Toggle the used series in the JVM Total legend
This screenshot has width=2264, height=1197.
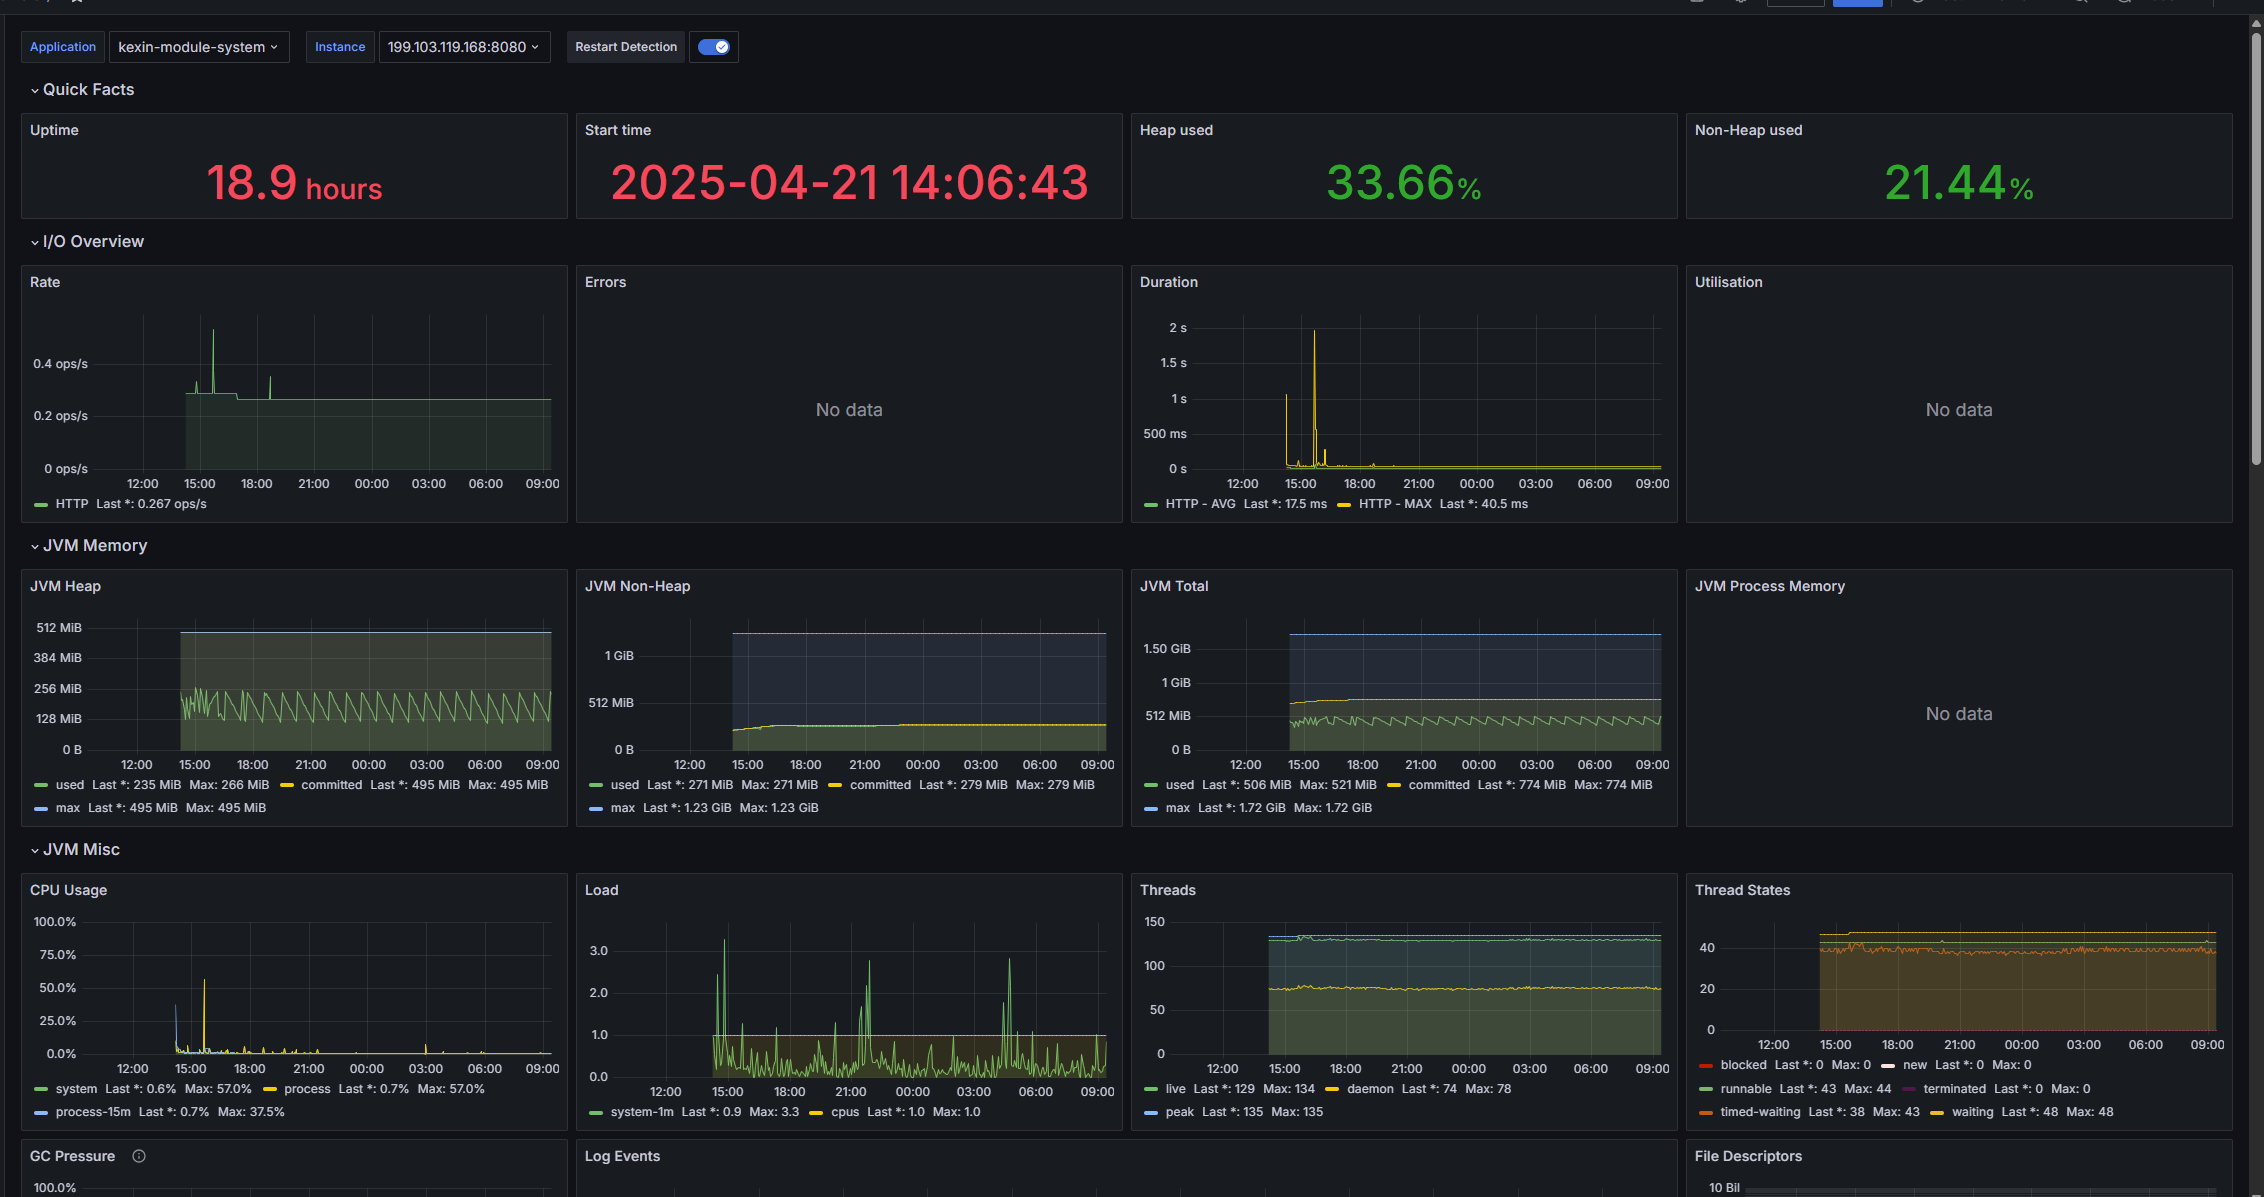pos(1180,785)
